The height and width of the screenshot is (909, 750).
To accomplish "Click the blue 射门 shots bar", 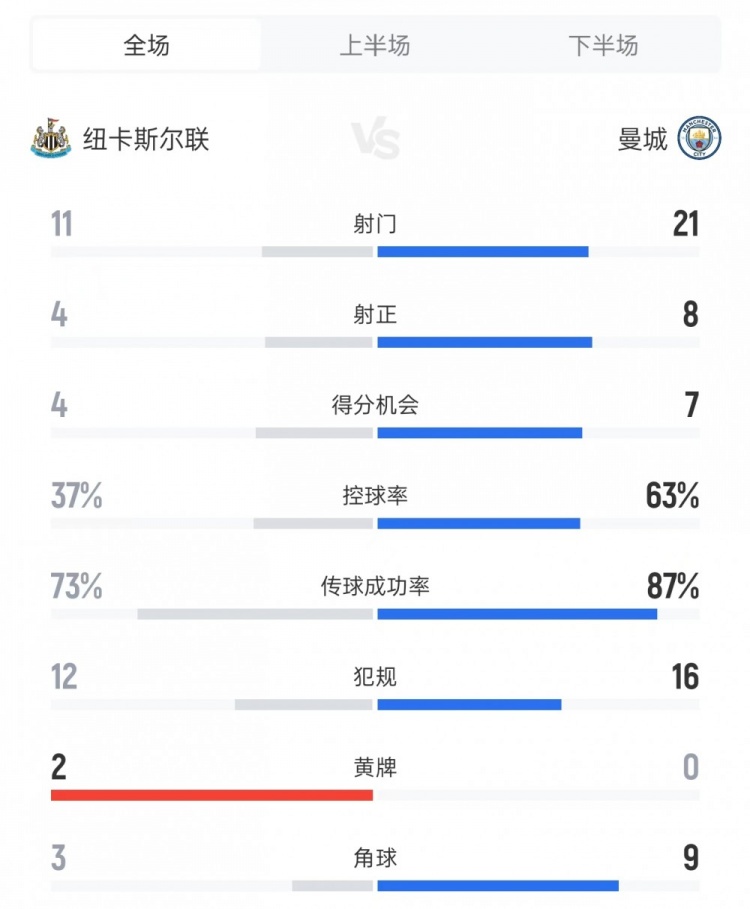I will [483, 252].
